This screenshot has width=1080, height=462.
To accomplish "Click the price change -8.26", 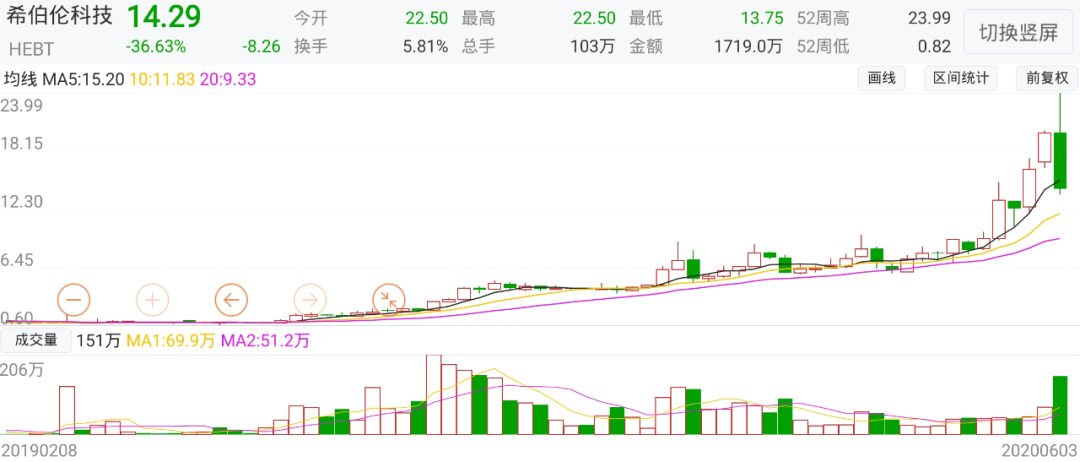I will point(262,47).
